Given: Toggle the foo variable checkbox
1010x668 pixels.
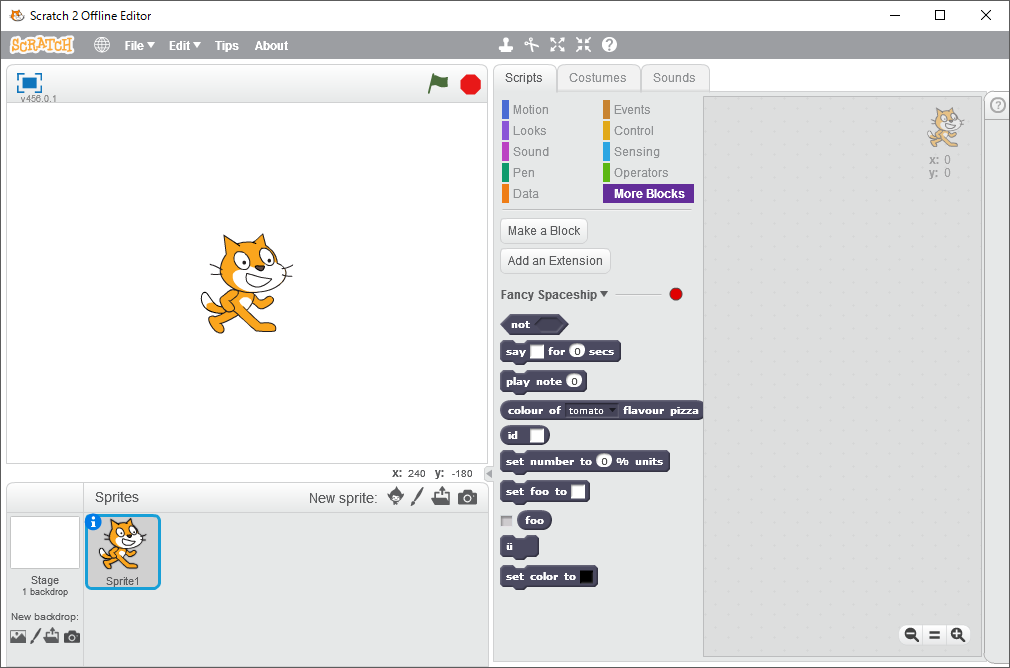Looking at the screenshot, I should click(506, 520).
